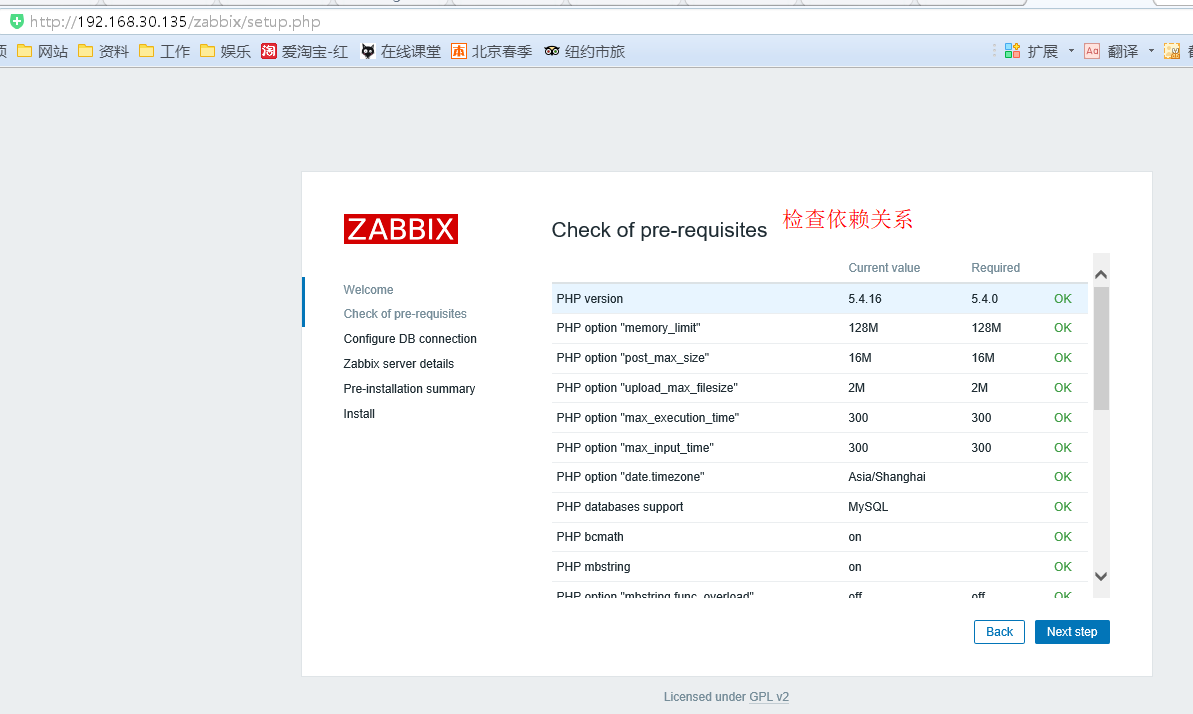Click the prerequisites list scrollbar thumb
Screen dimensions: 1193x714
1101,349
